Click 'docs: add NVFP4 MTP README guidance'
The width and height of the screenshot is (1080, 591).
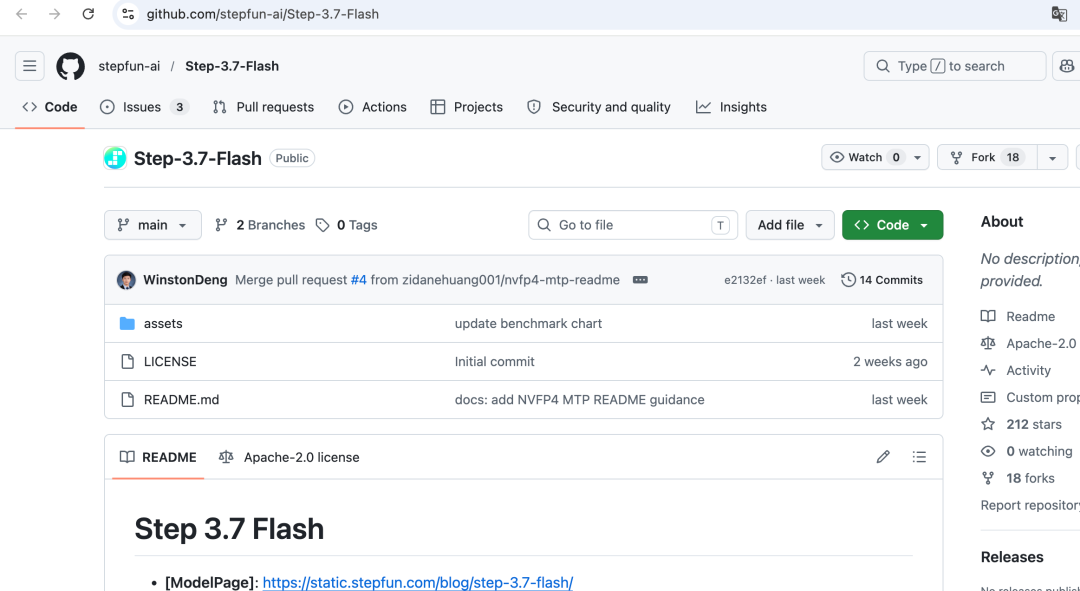579,400
